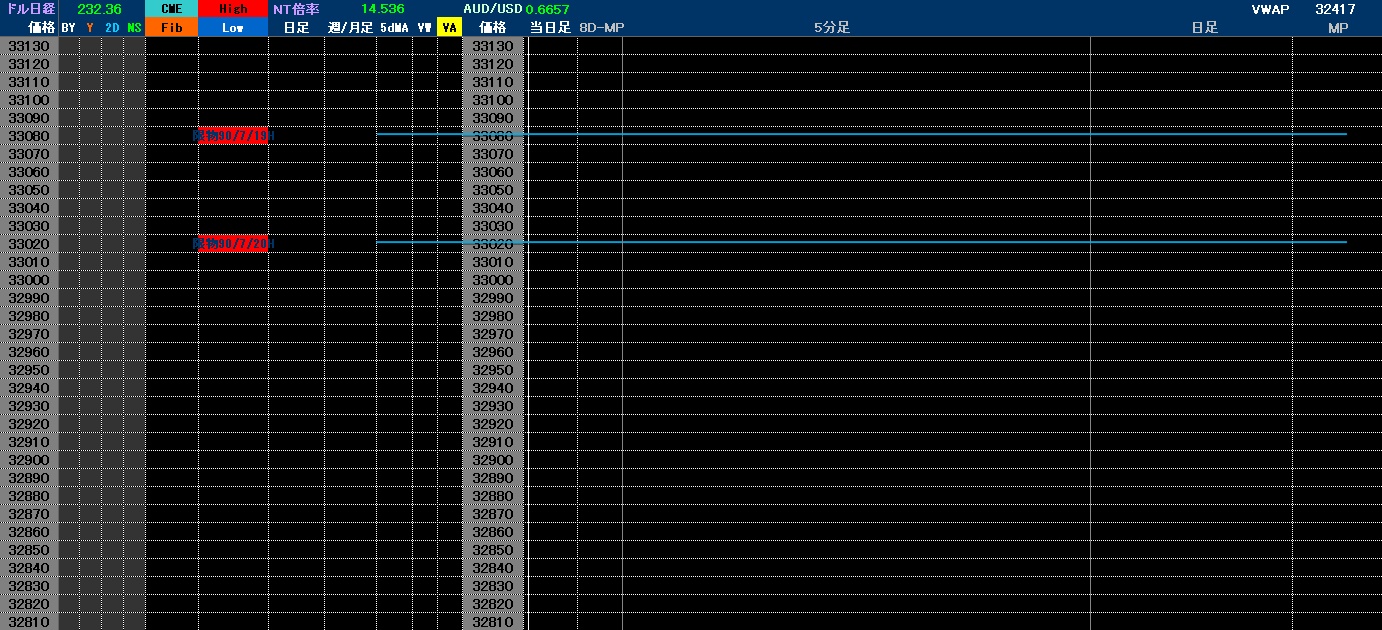Click 33120 in the center price column
The image size is (1382, 630).
pos(492,65)
